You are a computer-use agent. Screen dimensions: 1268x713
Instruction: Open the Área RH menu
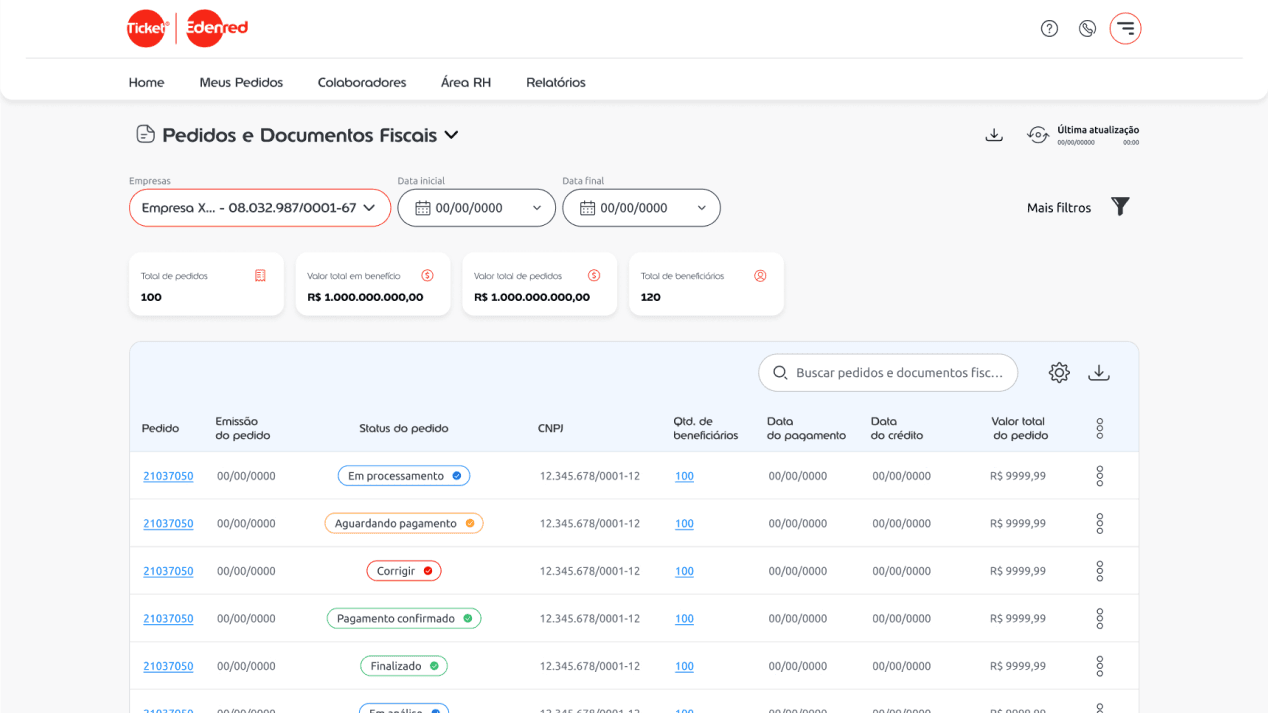pos(466,82)
